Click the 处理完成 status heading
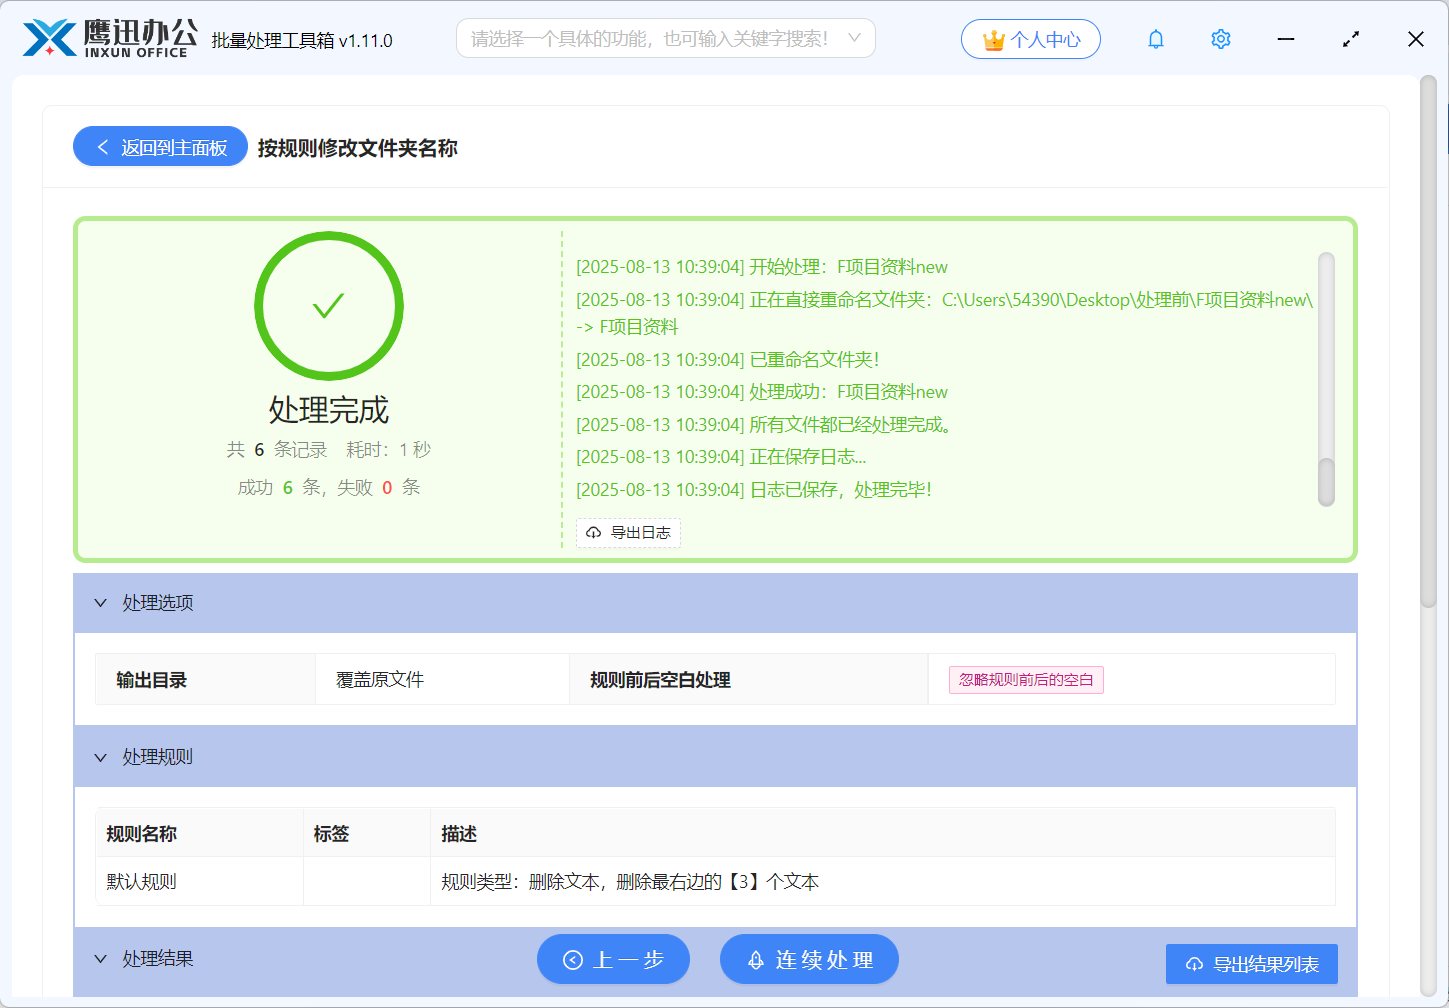Screen dimensions: 1449x1008 [329, 410]
